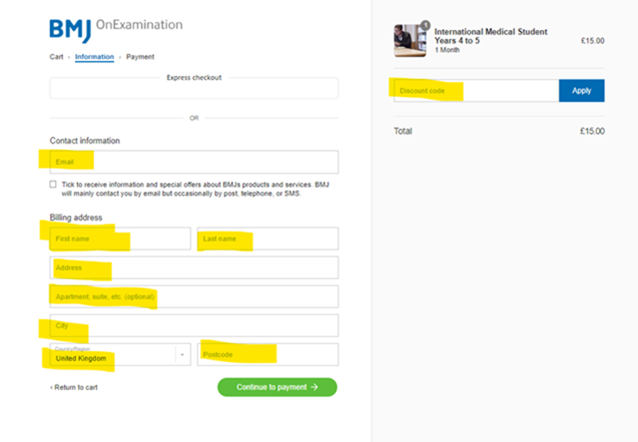
Task: Click the BMJ OnExamination logo
Action: click(116, 30)
